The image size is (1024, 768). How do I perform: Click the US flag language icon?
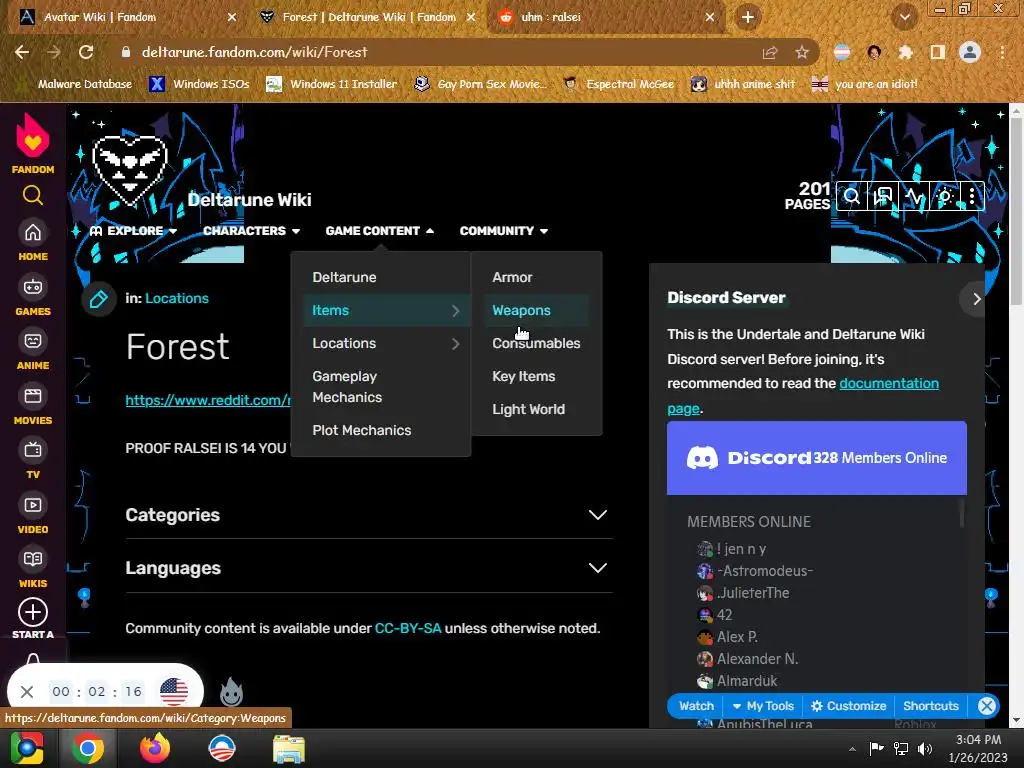pyautogui.click(x=174, y=692)
